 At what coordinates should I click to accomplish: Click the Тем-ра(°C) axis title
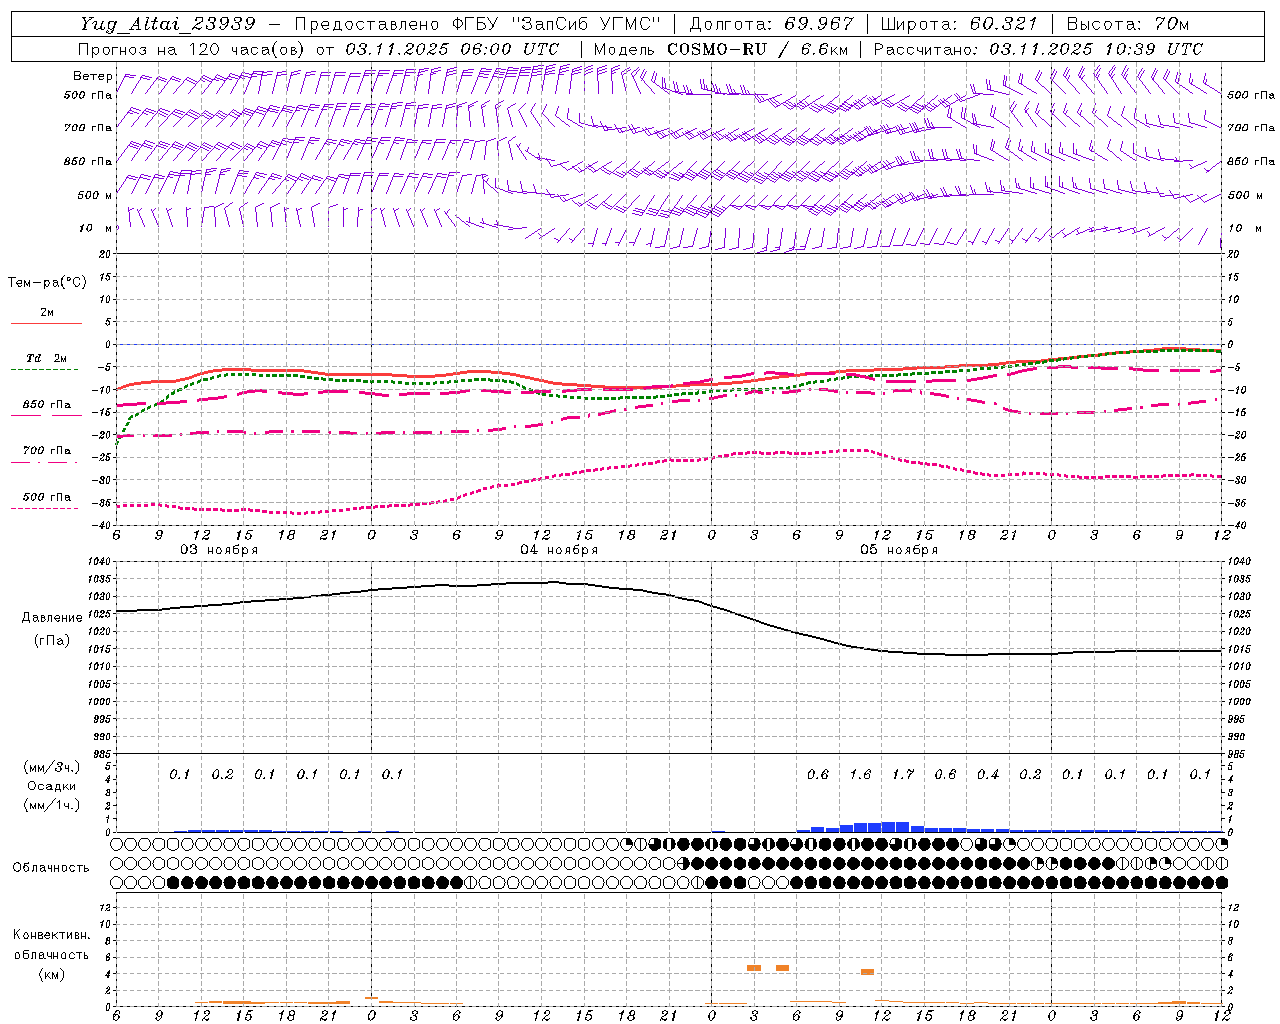coord(47,283)
